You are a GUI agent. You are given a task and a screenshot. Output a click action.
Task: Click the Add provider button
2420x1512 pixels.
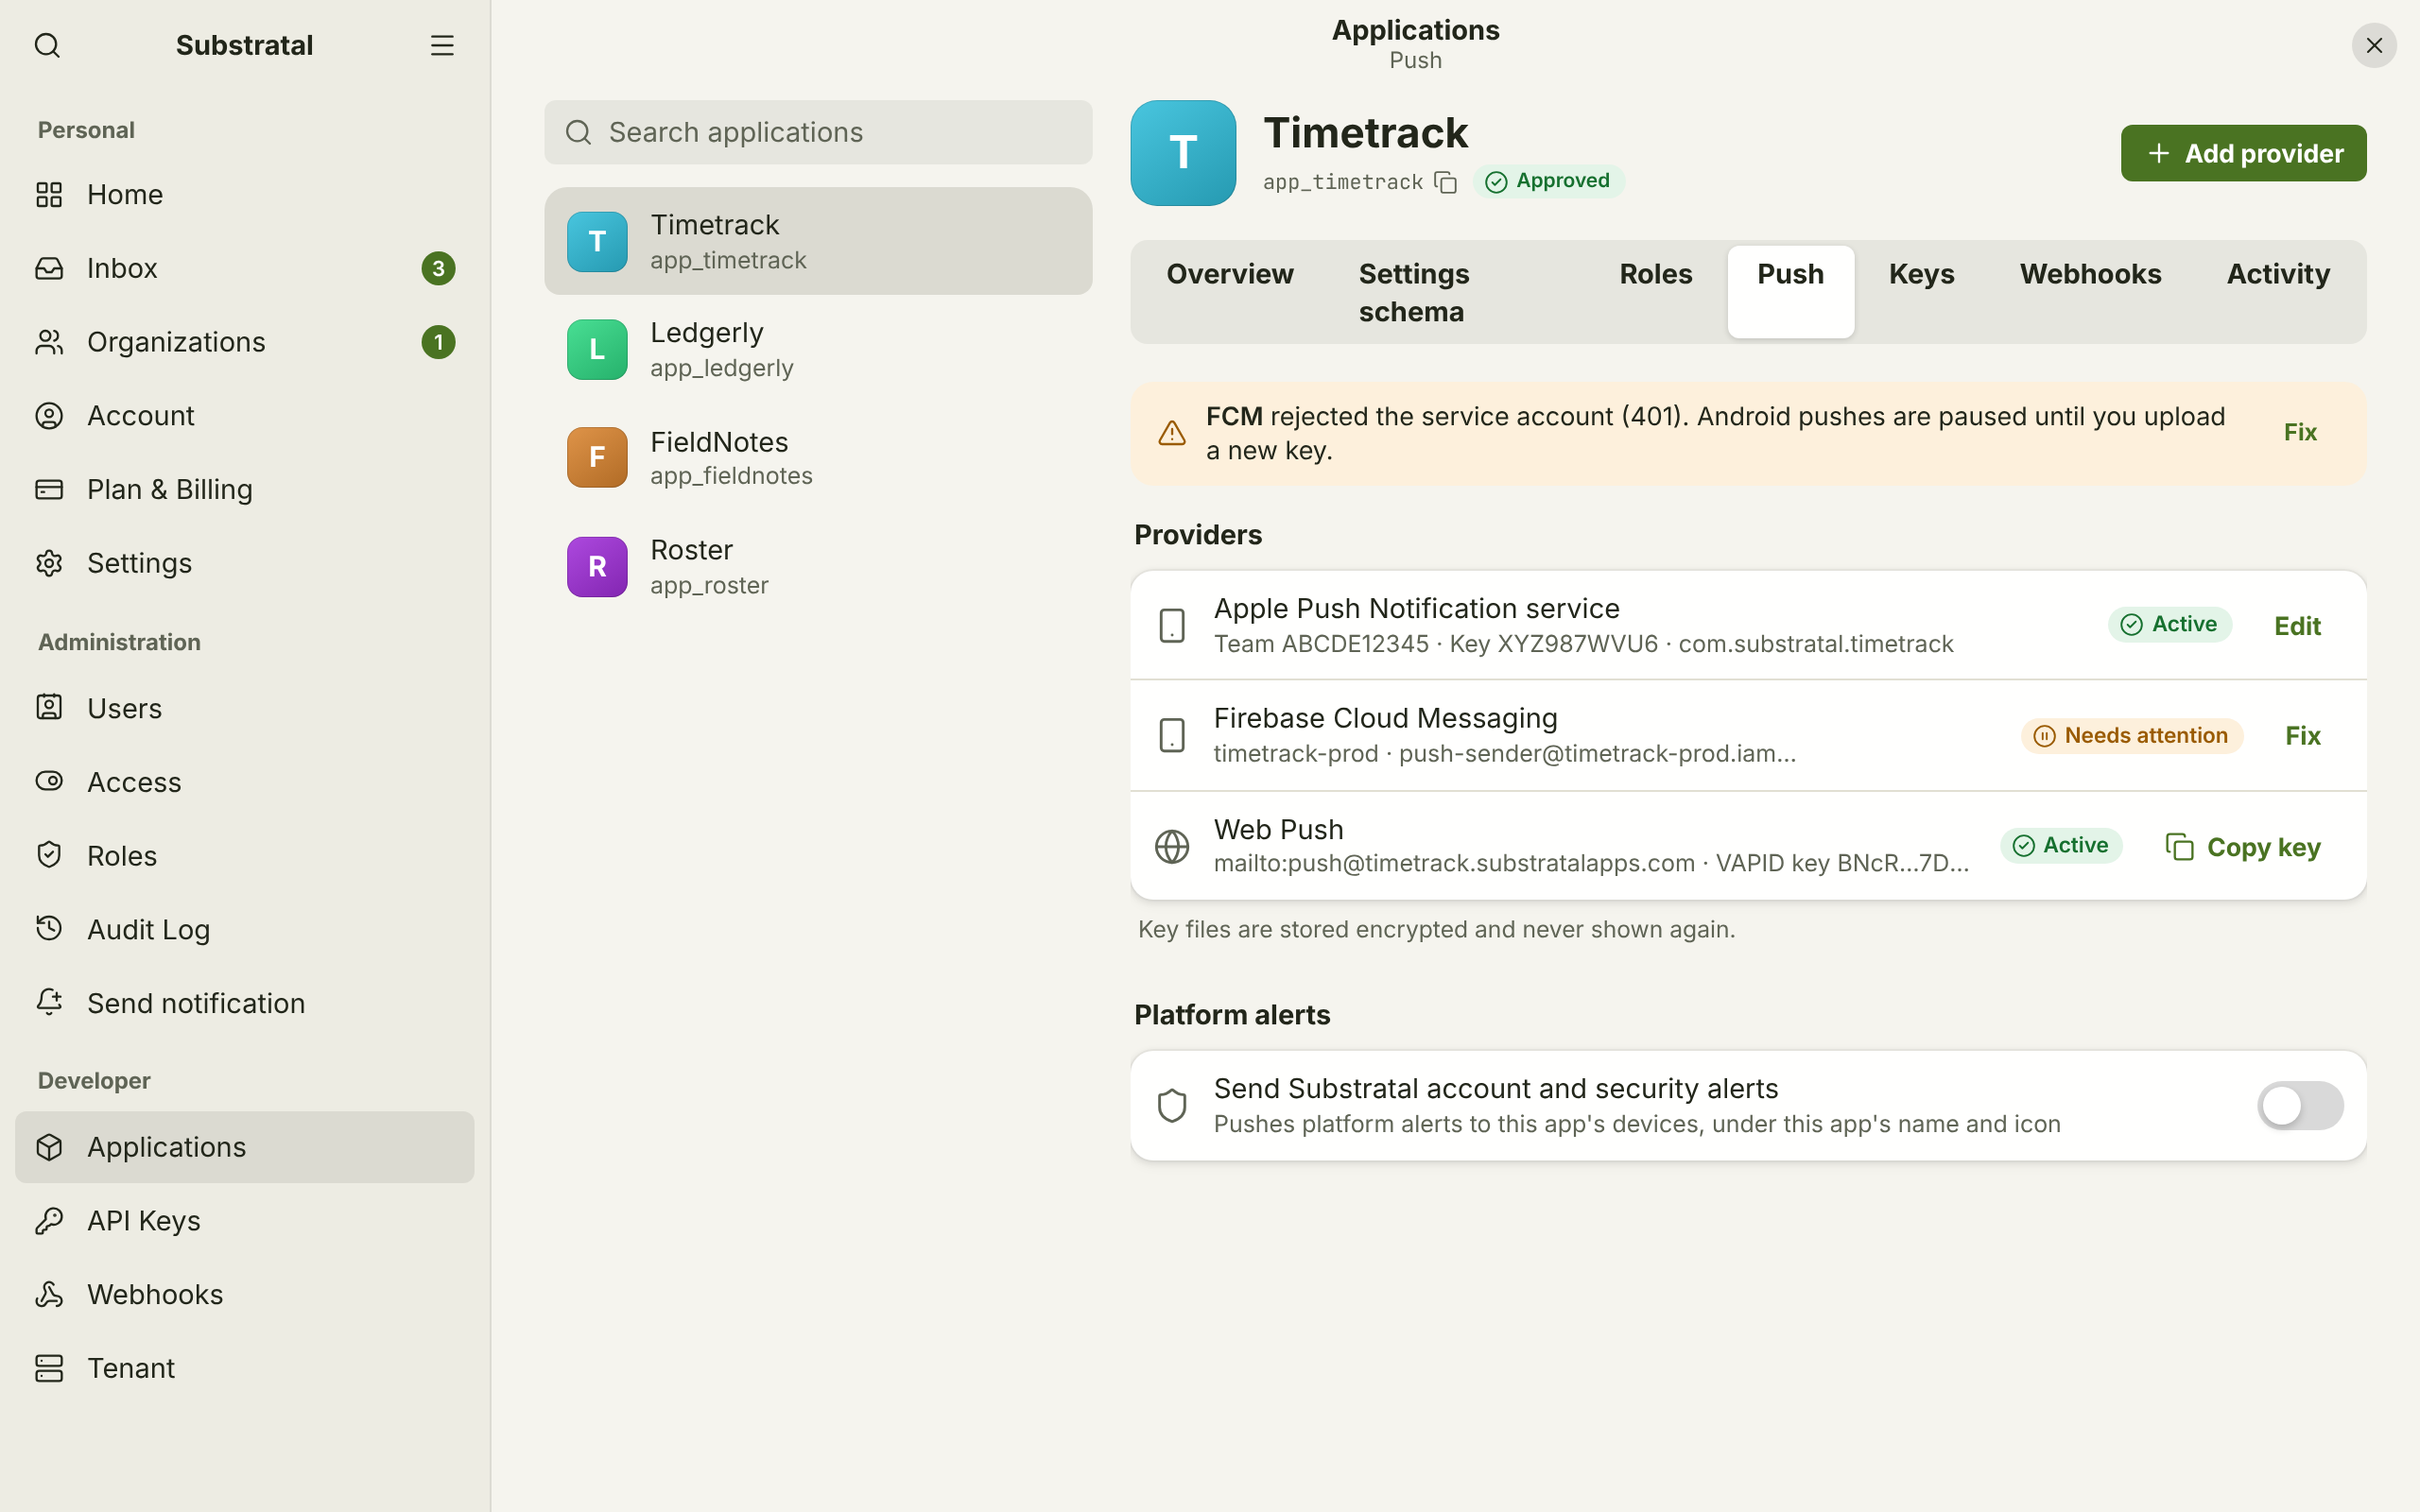click(2243, 153)
